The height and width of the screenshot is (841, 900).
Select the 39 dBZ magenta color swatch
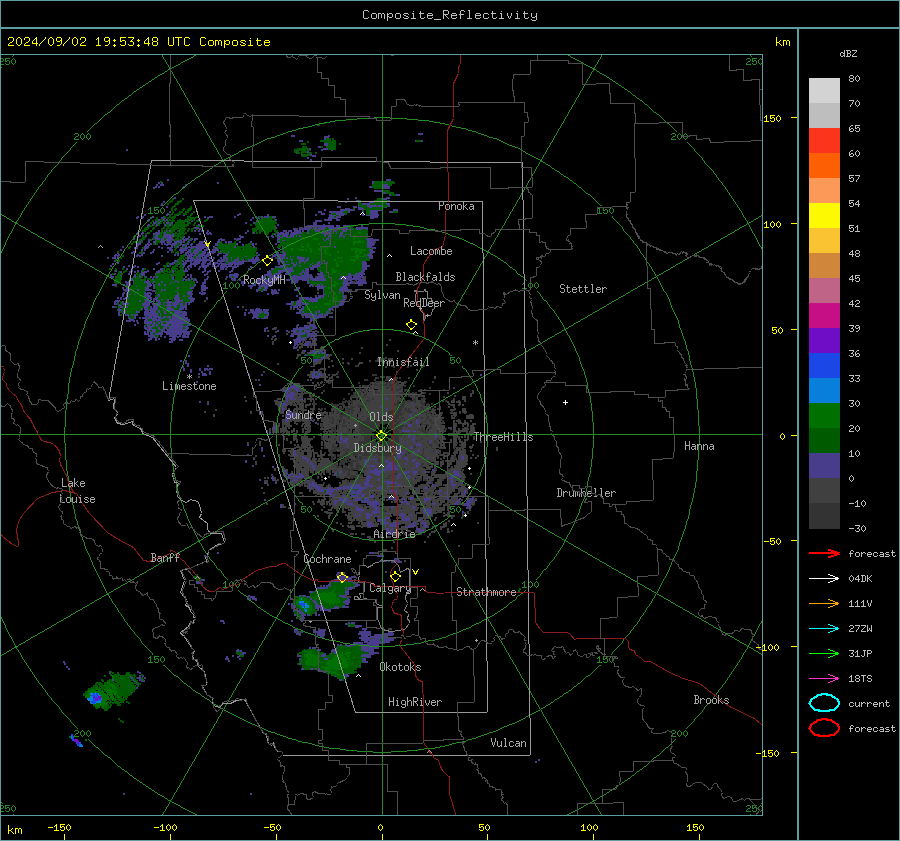click(x=824, y=315)
